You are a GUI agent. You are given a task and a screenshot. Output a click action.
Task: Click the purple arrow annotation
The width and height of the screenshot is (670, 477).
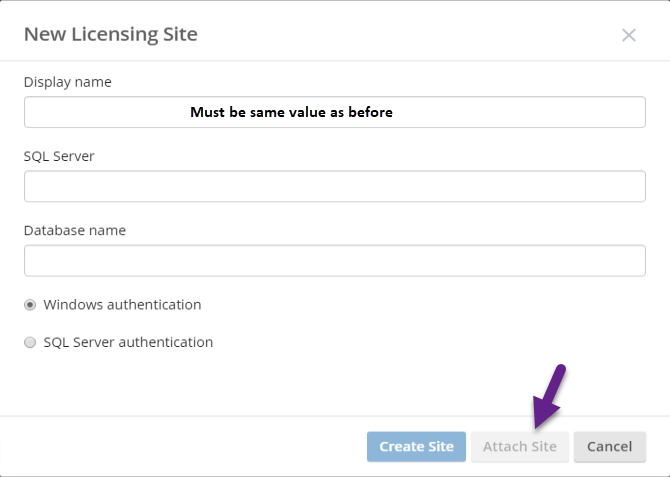549,396
